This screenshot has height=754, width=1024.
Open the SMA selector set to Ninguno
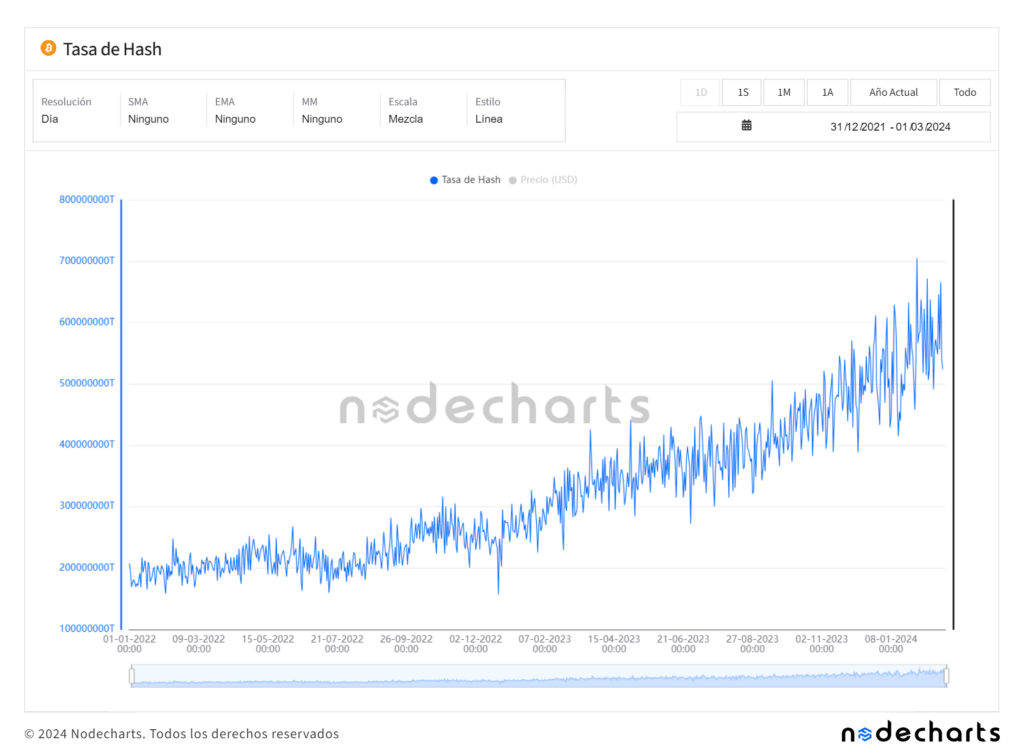(x=160, y=110)
